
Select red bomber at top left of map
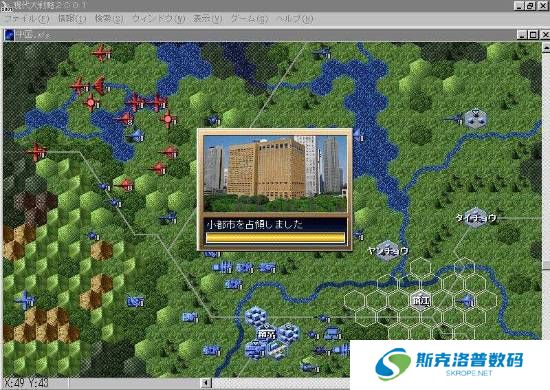(102, 53)
